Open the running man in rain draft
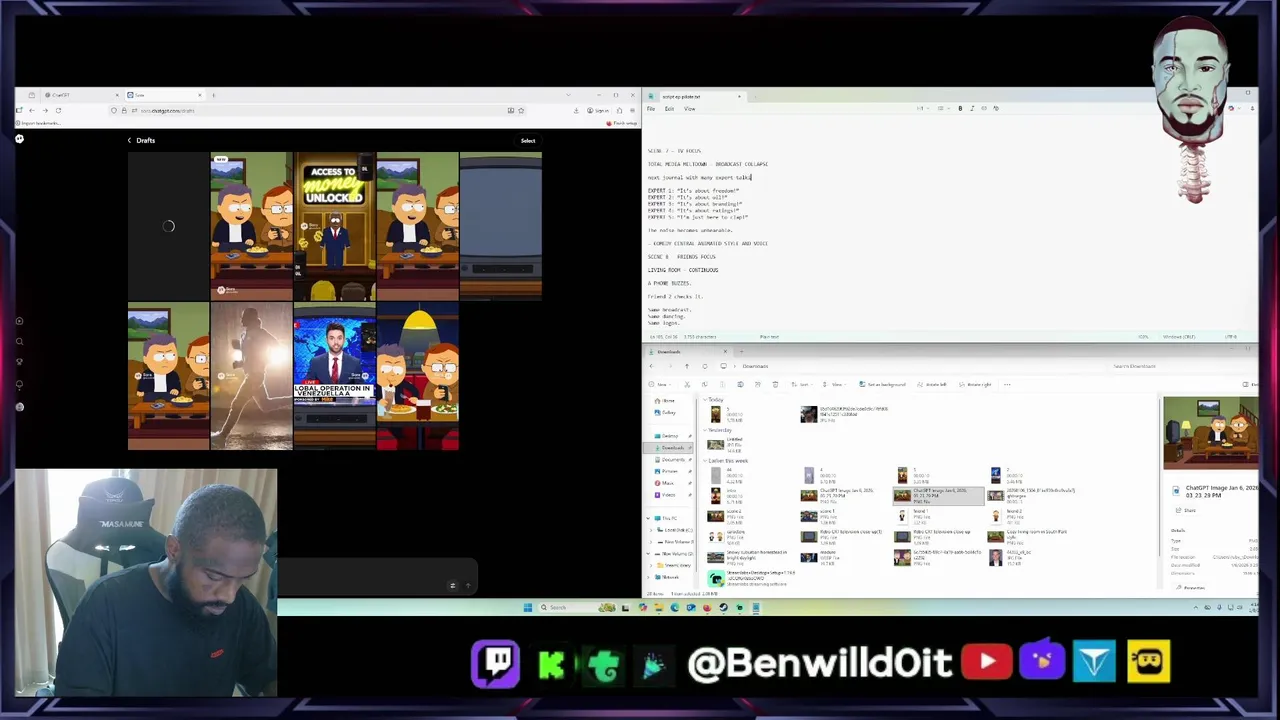 point(251,378)
